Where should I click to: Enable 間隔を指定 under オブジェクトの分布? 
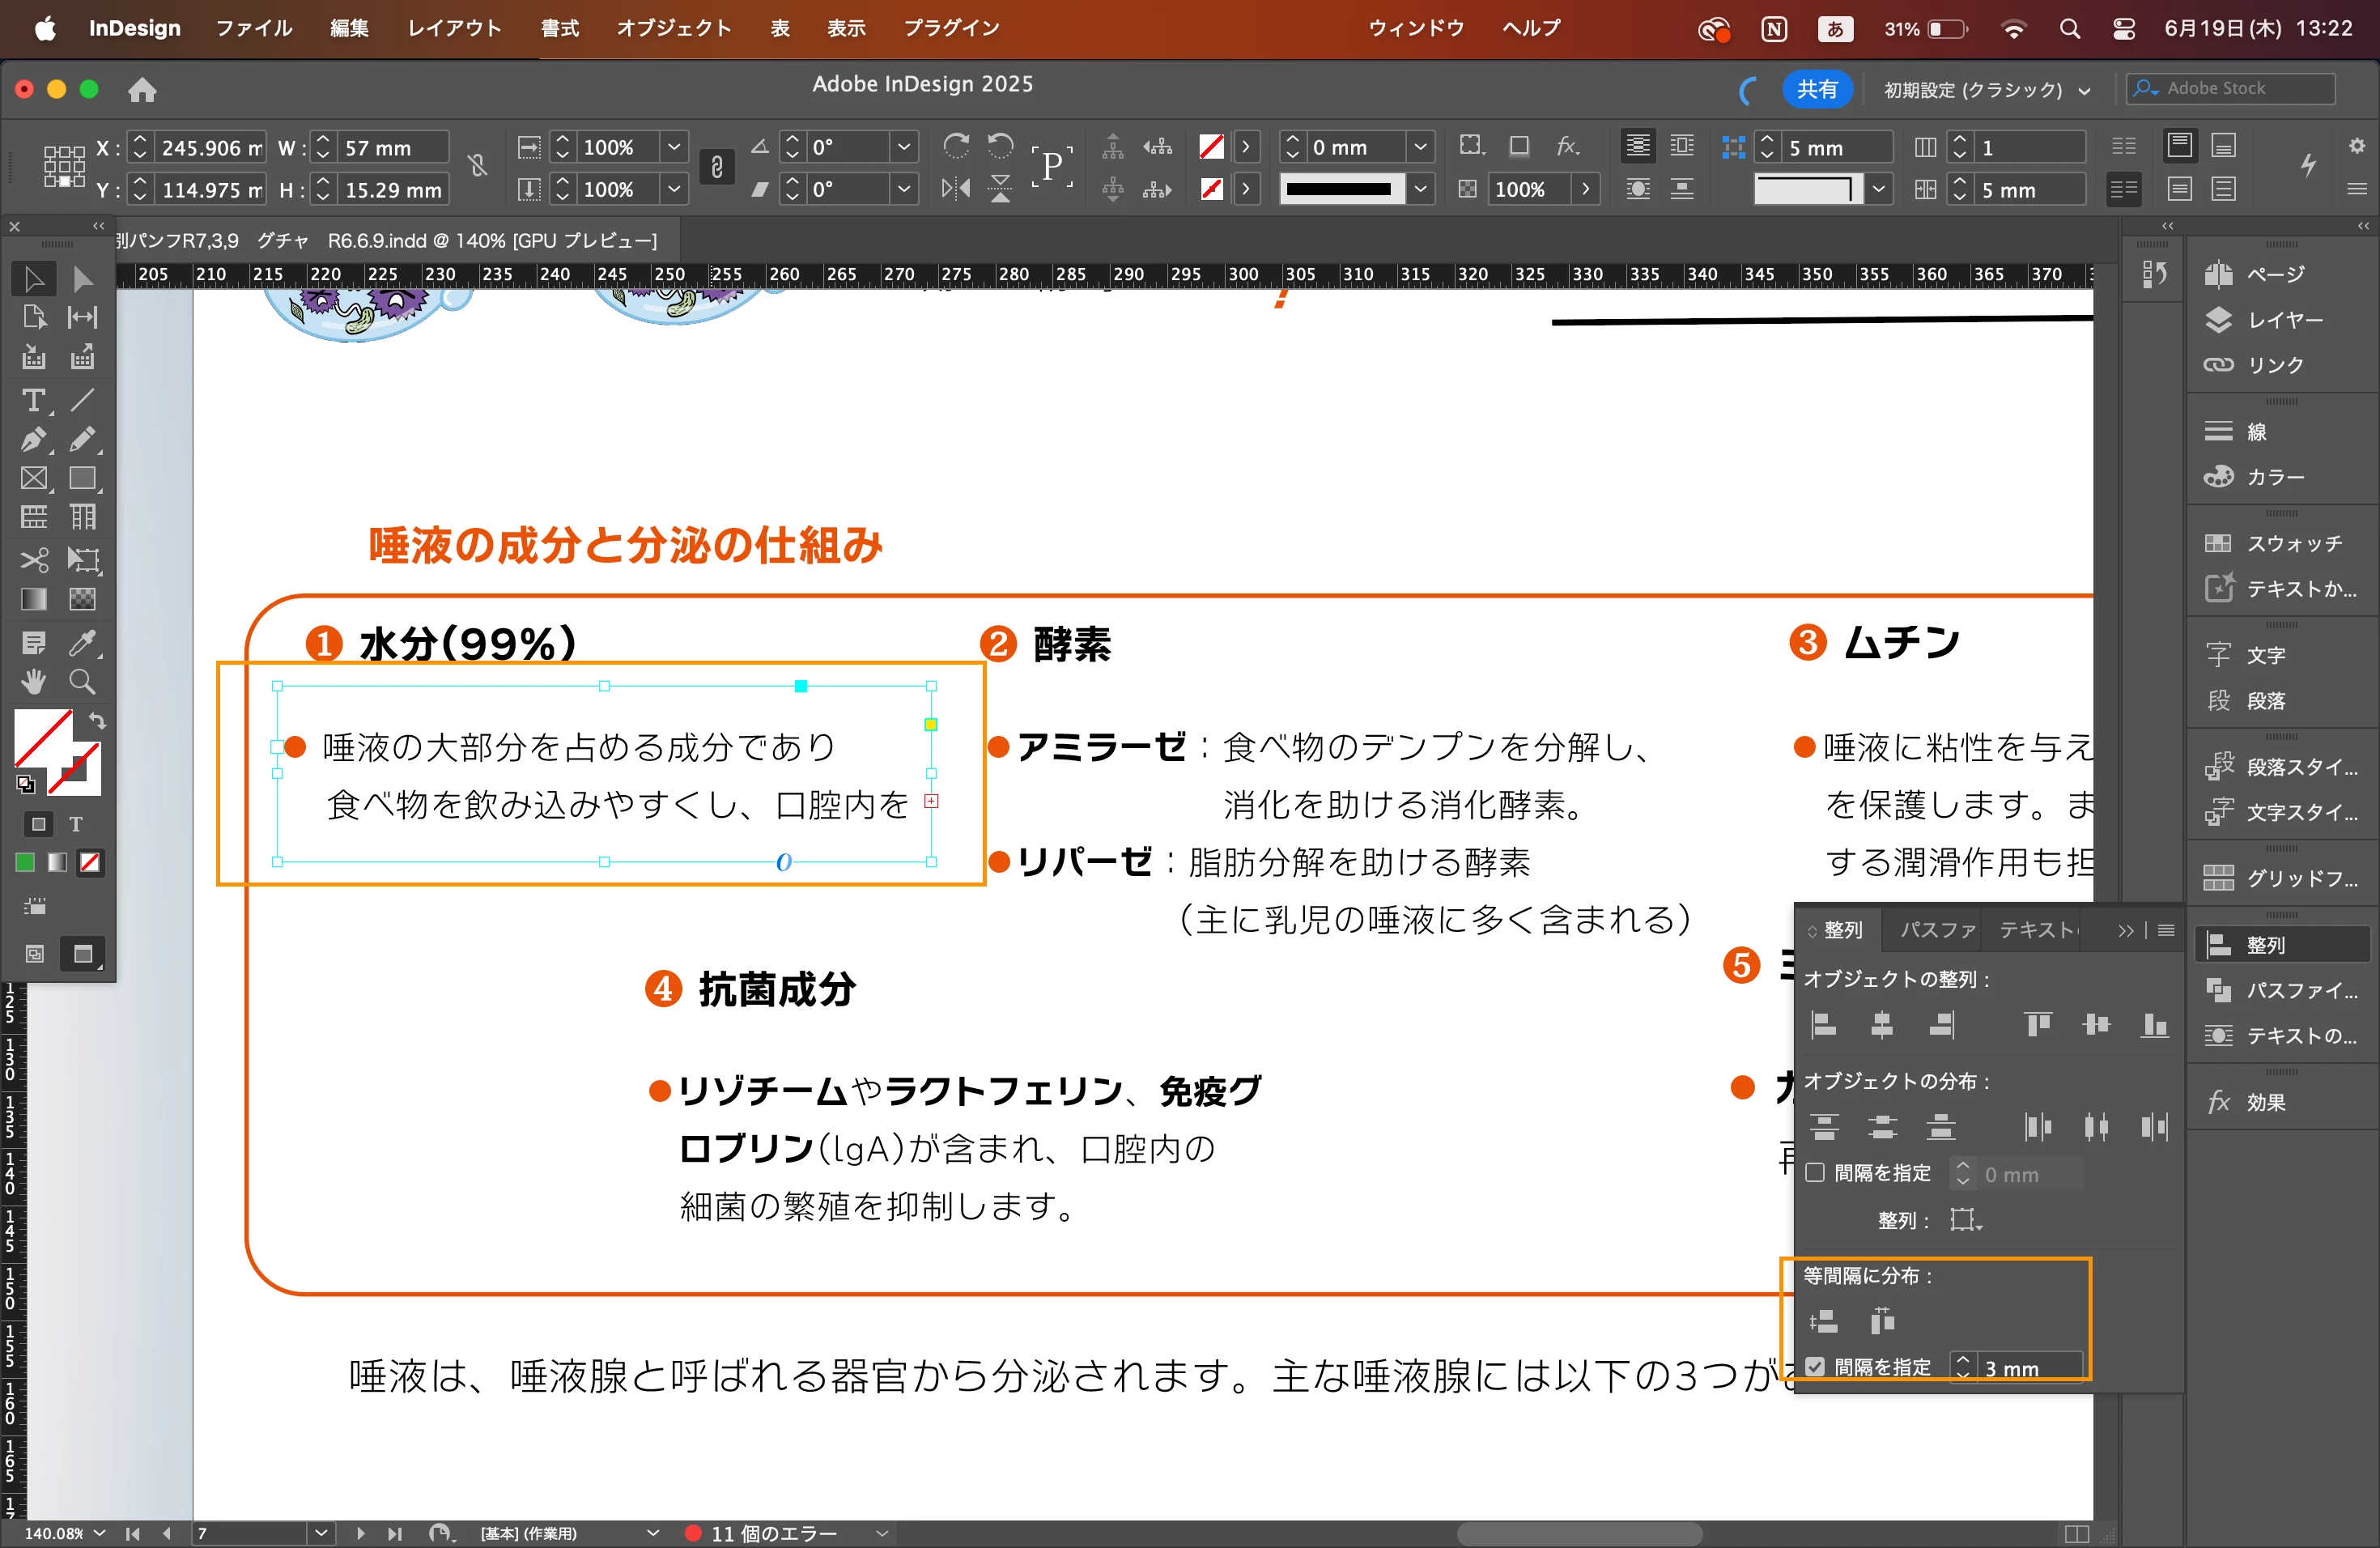click(1815, 1173)
